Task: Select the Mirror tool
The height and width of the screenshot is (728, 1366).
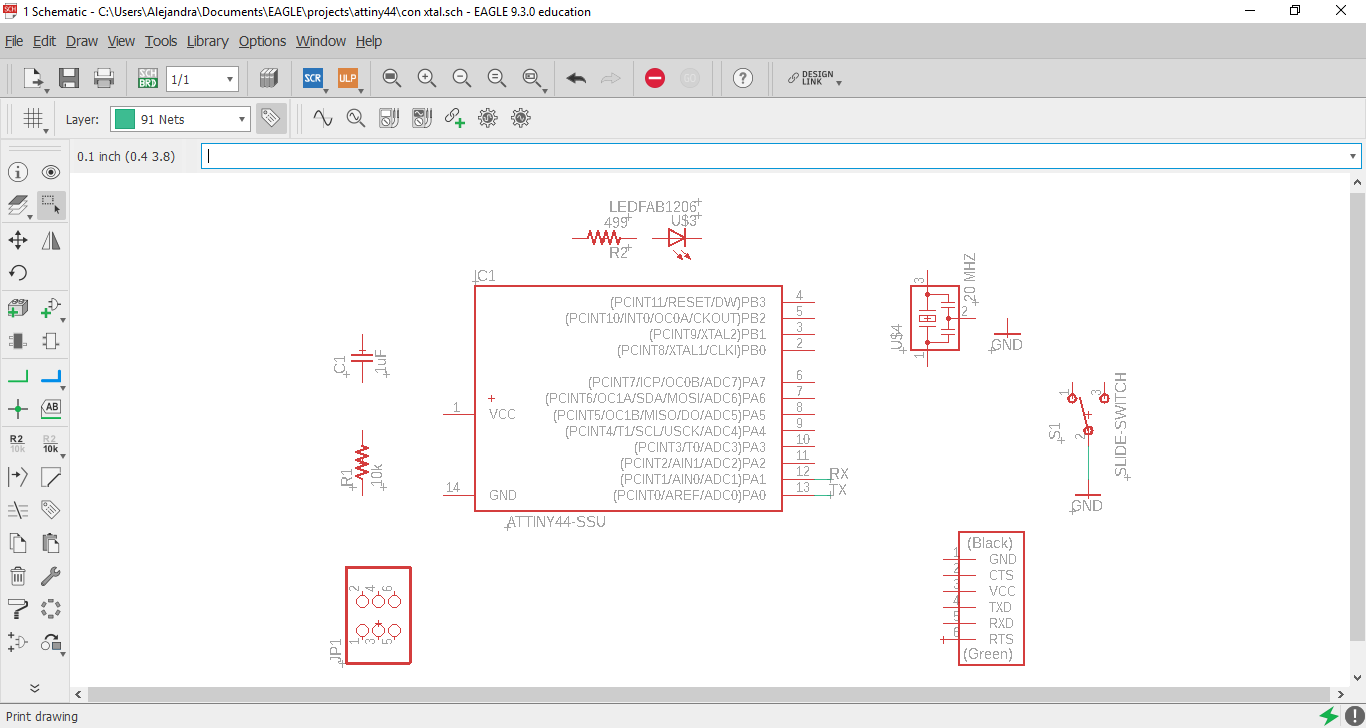Action: coord(51,240)
